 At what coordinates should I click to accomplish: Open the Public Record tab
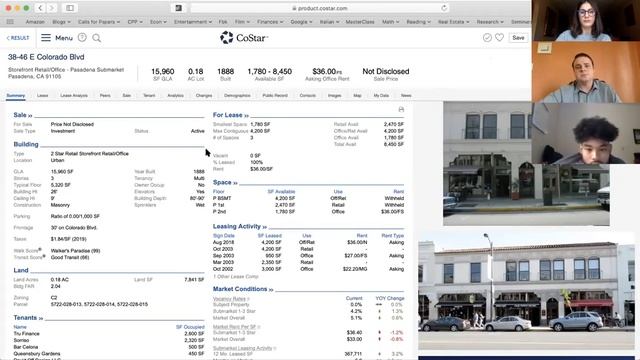tap(275, 95)
